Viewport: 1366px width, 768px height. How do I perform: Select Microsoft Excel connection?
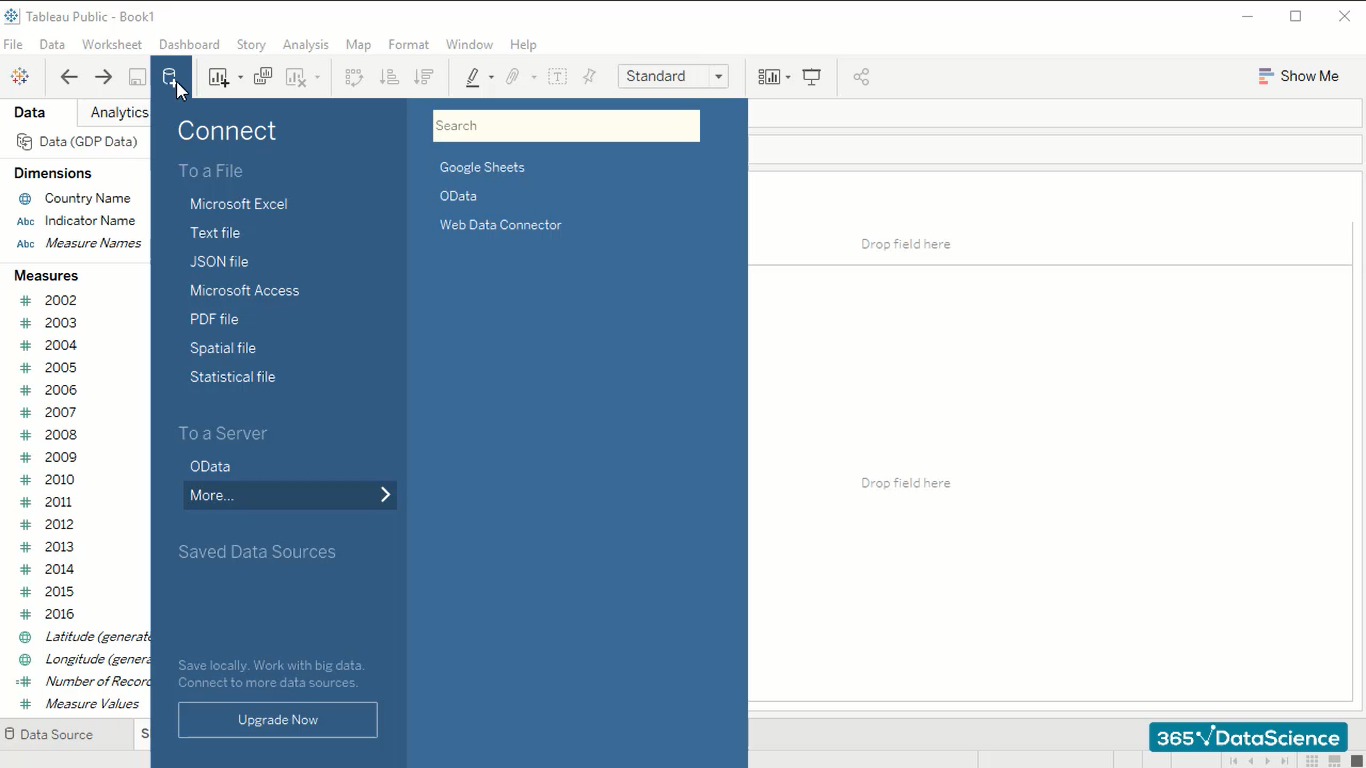click(x=239, y=204)
